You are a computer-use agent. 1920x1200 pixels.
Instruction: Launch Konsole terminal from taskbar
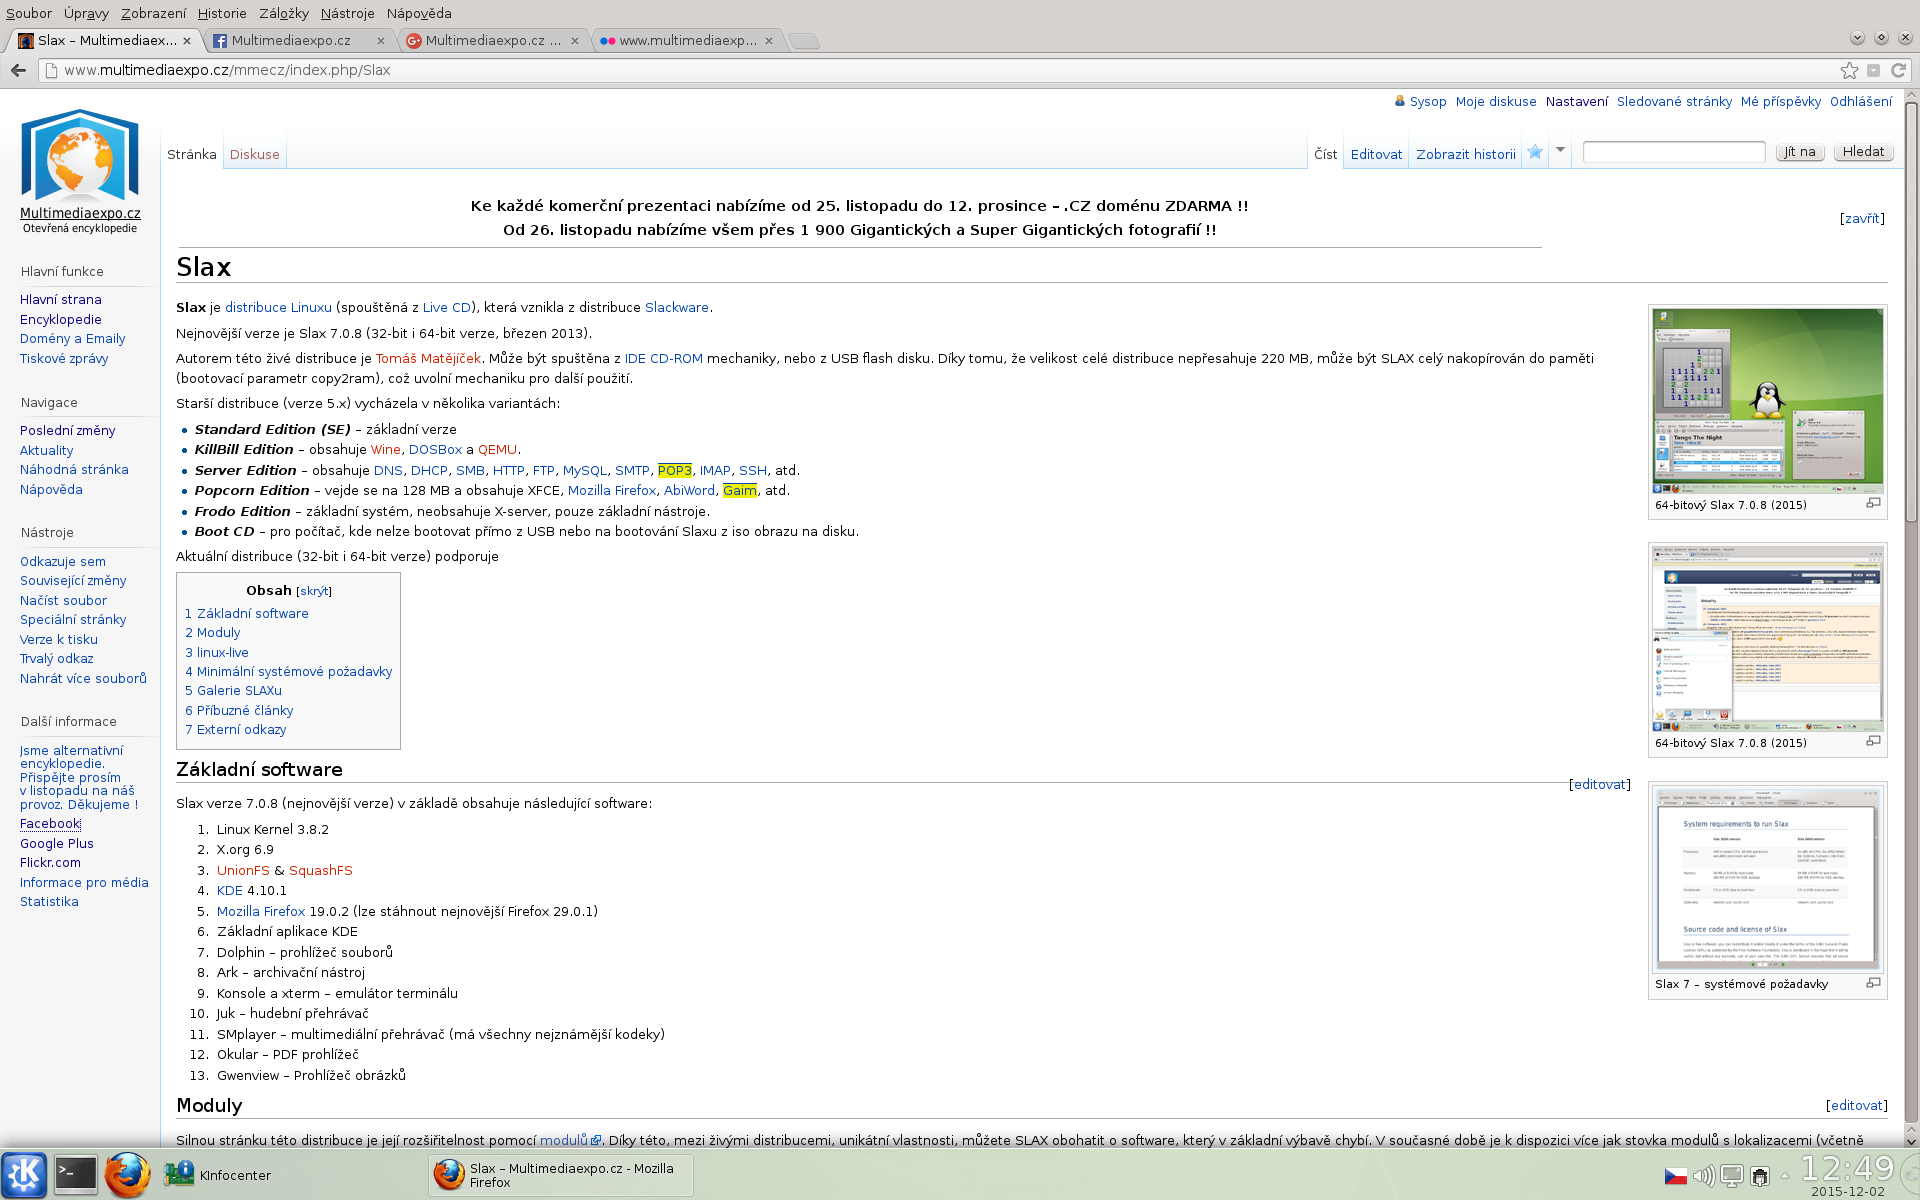76,1175
